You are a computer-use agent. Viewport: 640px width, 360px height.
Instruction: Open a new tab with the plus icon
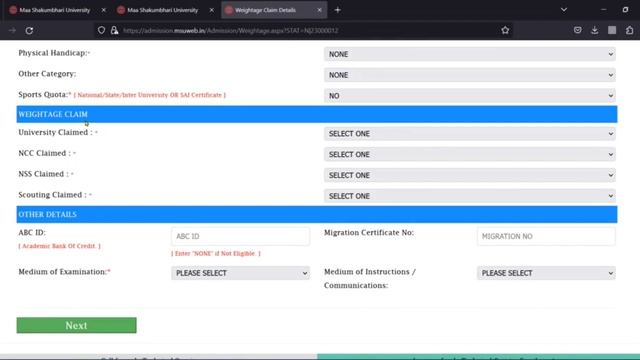click(x=338, y=10)
